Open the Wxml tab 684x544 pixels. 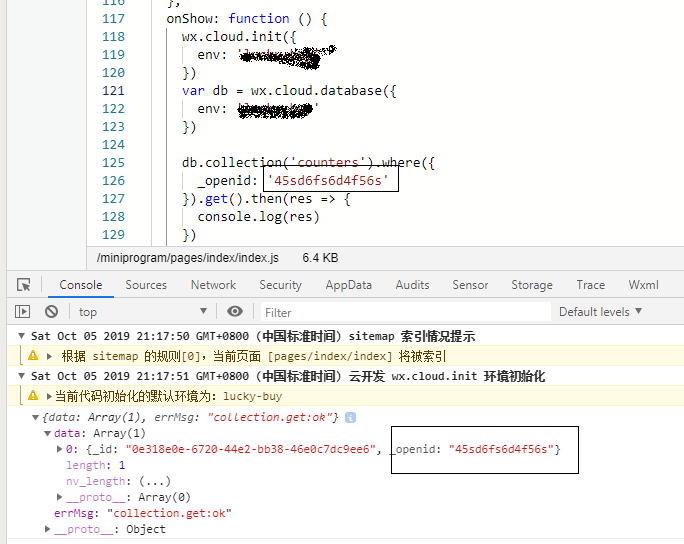click(643, 285)
